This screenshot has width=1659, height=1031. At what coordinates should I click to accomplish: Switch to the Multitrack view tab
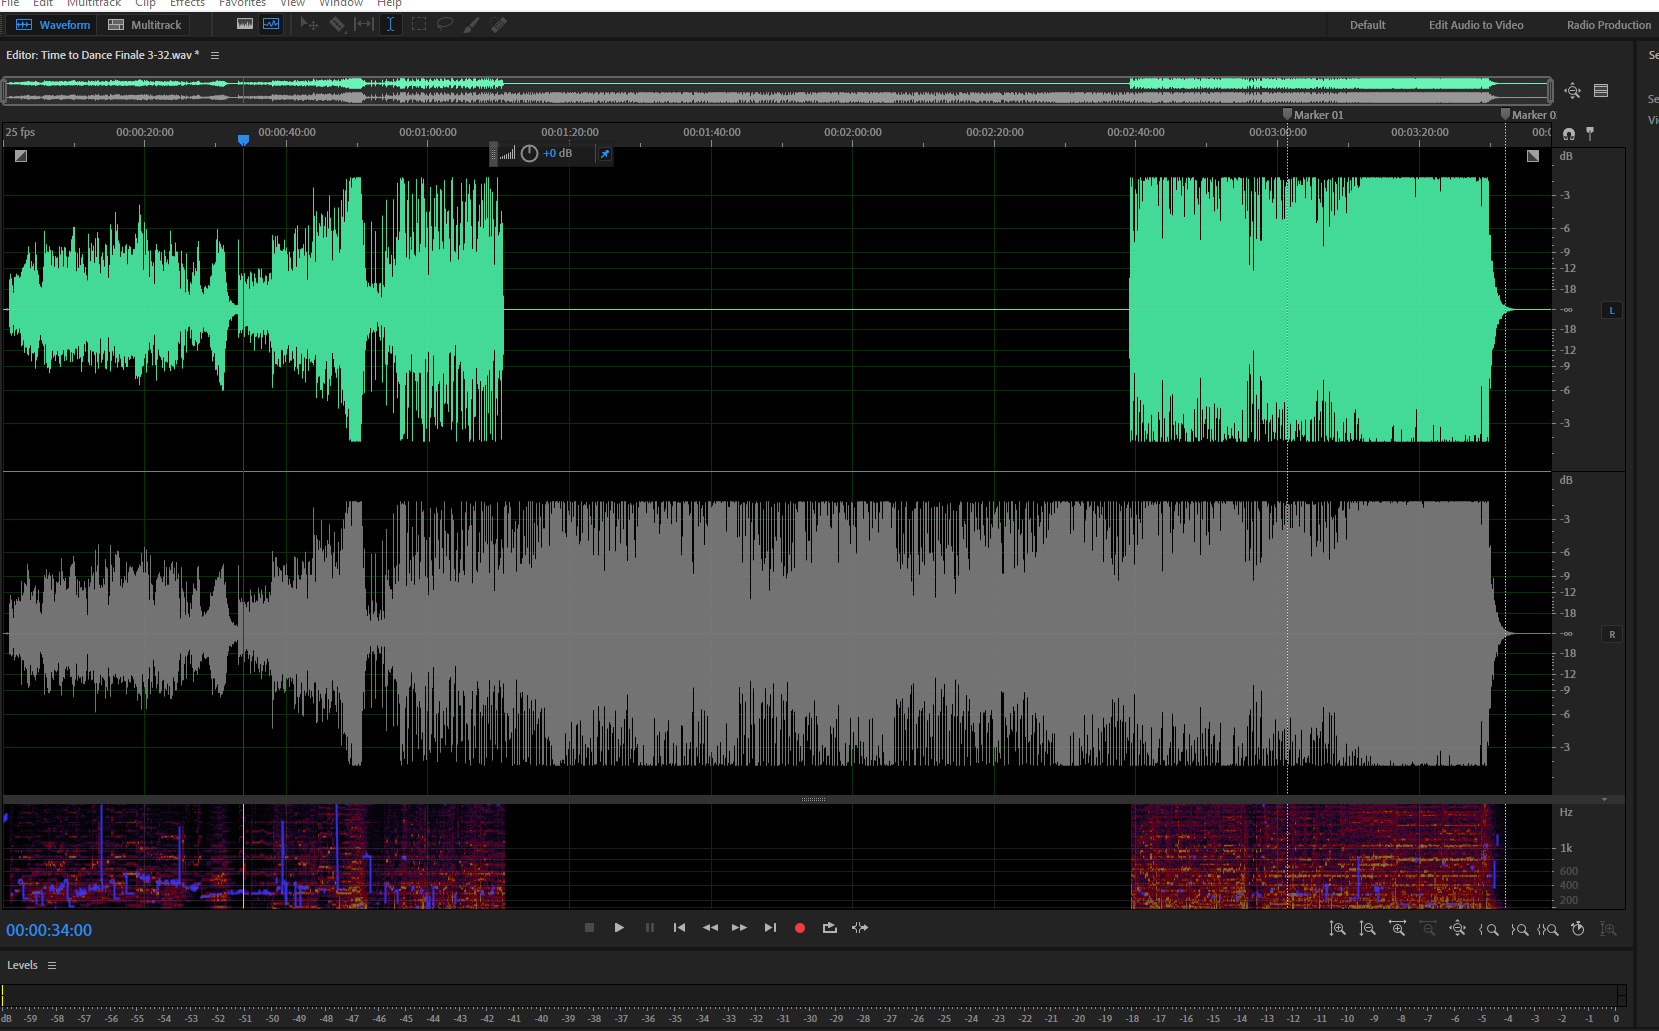pyautogui.click(x=144, y=24)
